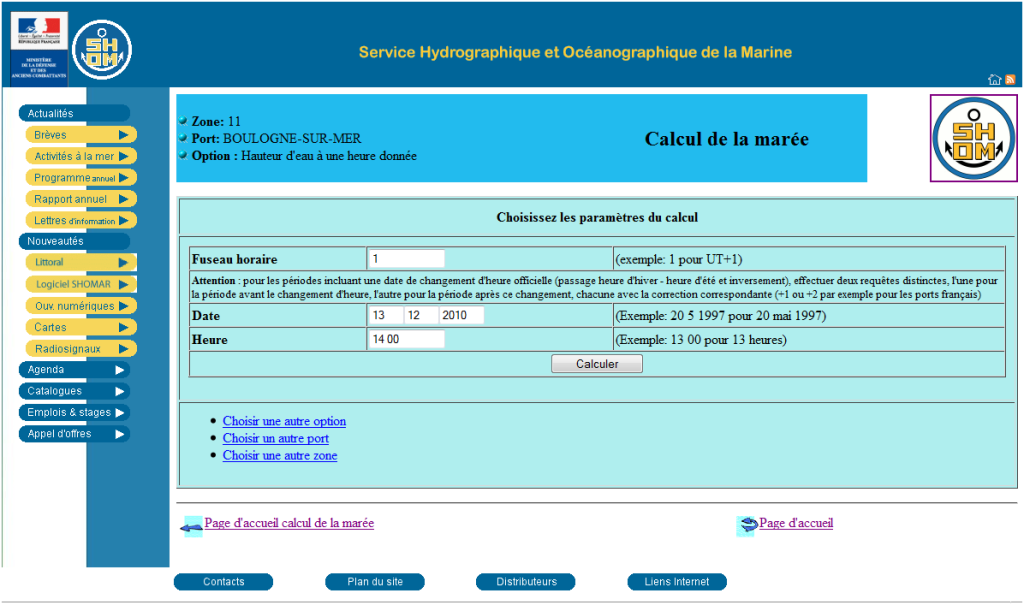Click the home icon in header
1024x605 pixels.
(994, 80)
